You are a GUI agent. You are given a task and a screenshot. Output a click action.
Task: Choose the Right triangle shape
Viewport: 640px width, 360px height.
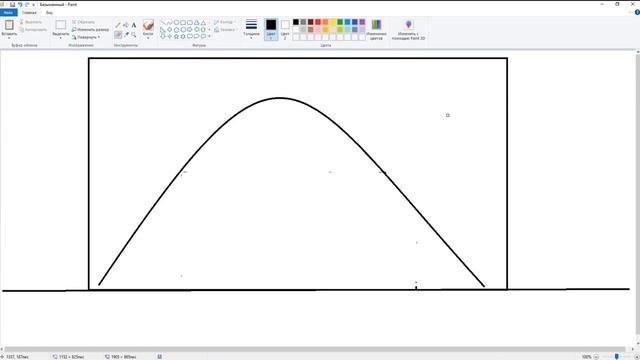point(163,30)
